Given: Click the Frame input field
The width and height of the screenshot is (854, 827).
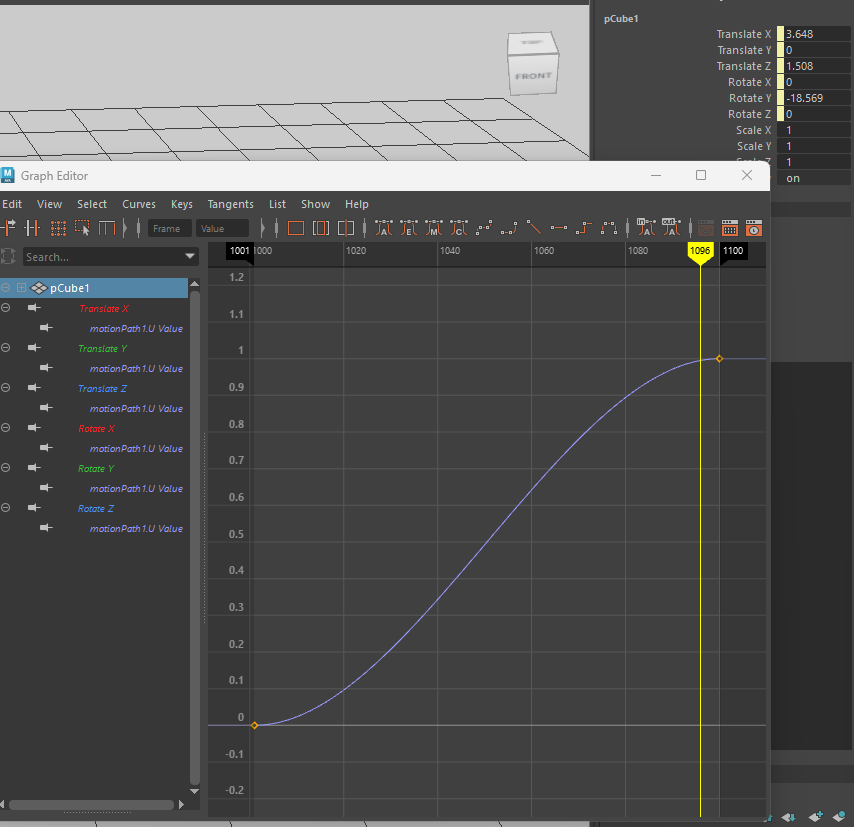Looking at the screenshot, I should 169,229.
